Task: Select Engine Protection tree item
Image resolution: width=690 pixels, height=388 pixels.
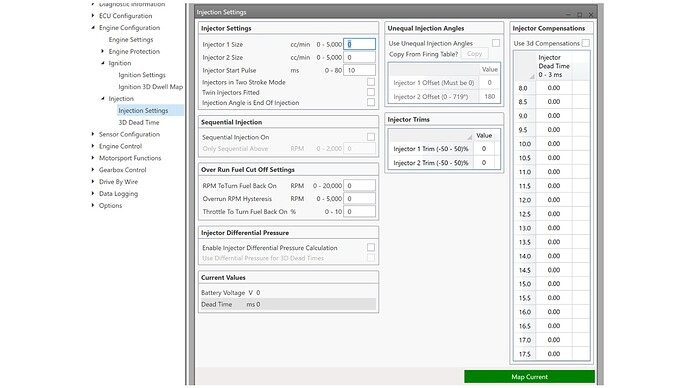Action: 134,51
